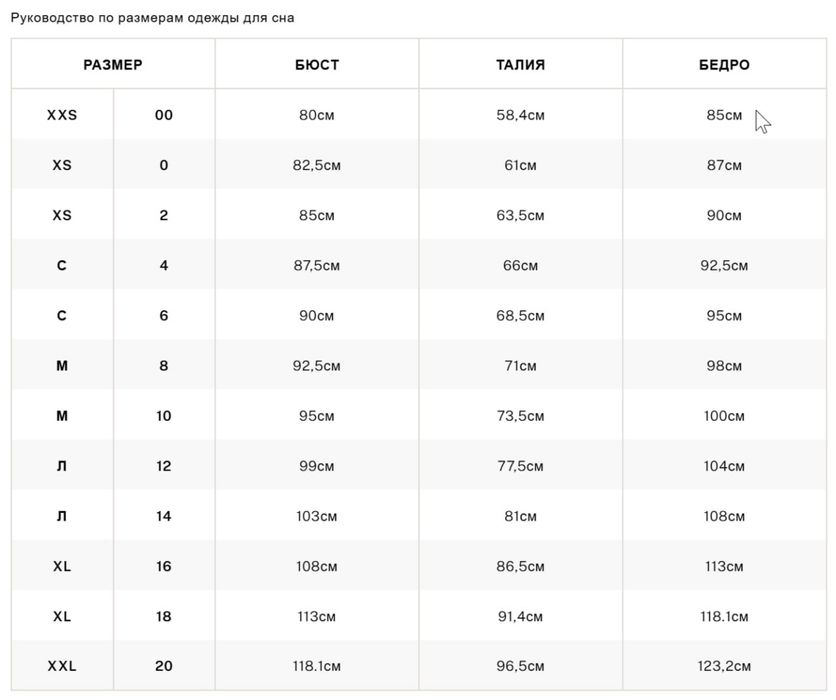
Task: Select the 123,2см hip value
Action: click(724, 666)
